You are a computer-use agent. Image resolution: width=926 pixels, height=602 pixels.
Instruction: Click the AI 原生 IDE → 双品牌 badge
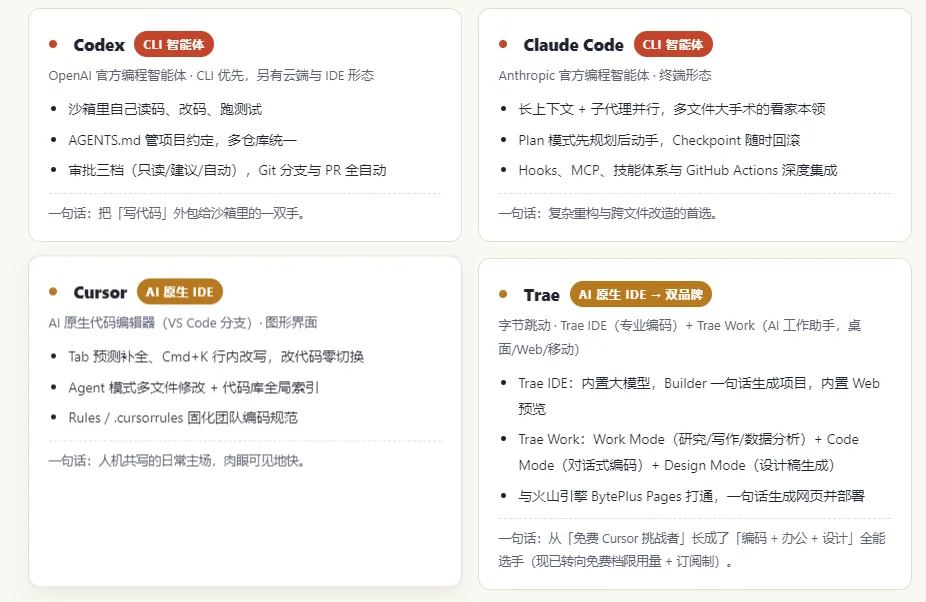[x=640, y=294]
